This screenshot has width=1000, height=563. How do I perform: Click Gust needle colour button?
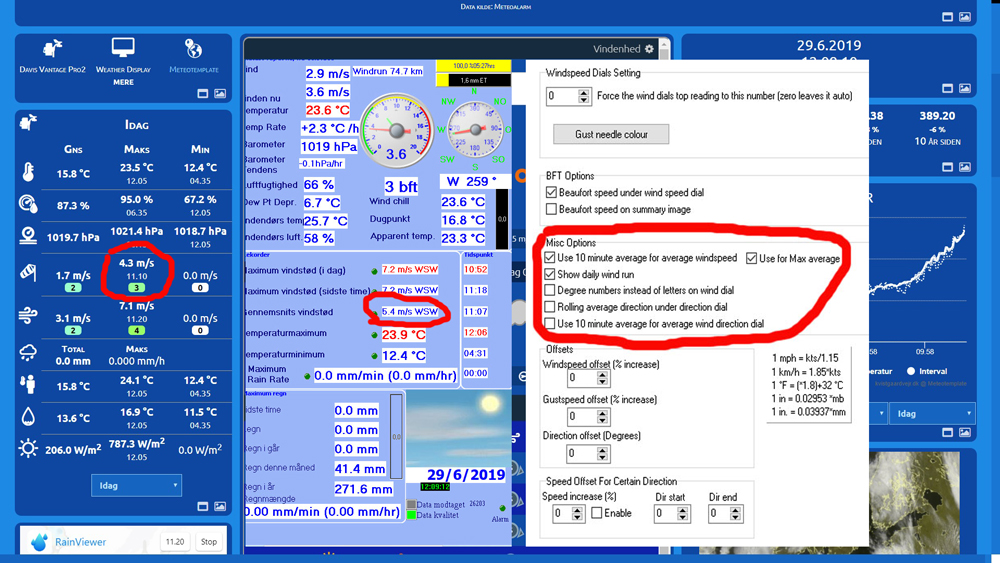pyautogui.click(x=611, y=134)
